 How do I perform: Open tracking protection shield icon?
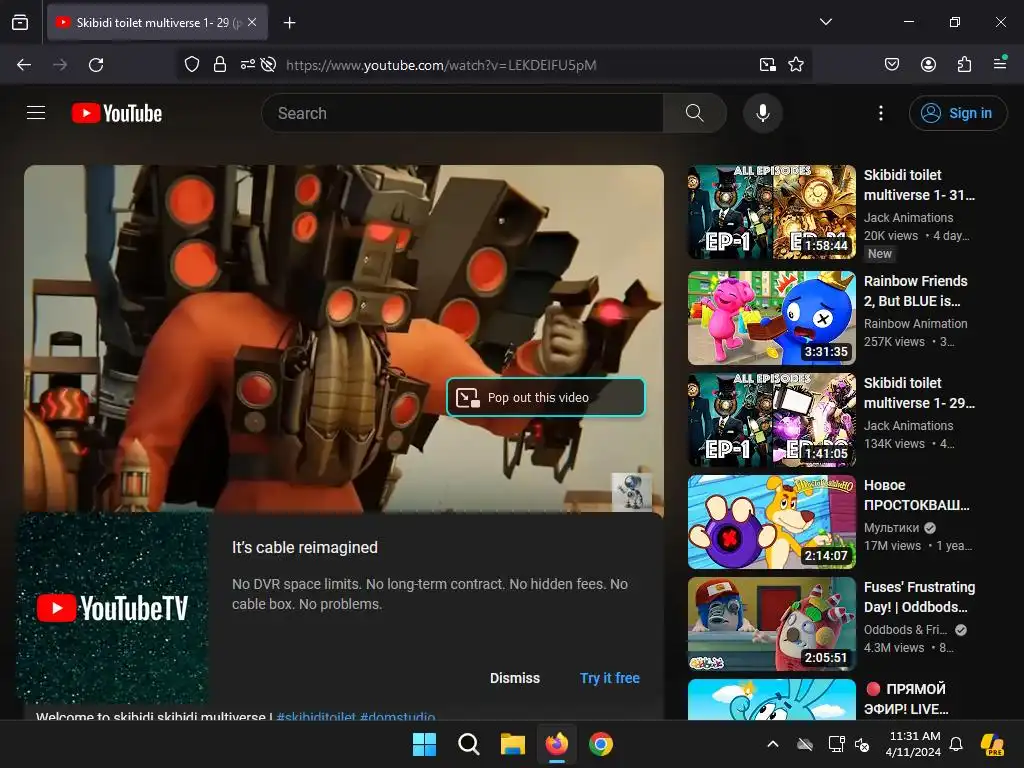click(x=191, y=65)
